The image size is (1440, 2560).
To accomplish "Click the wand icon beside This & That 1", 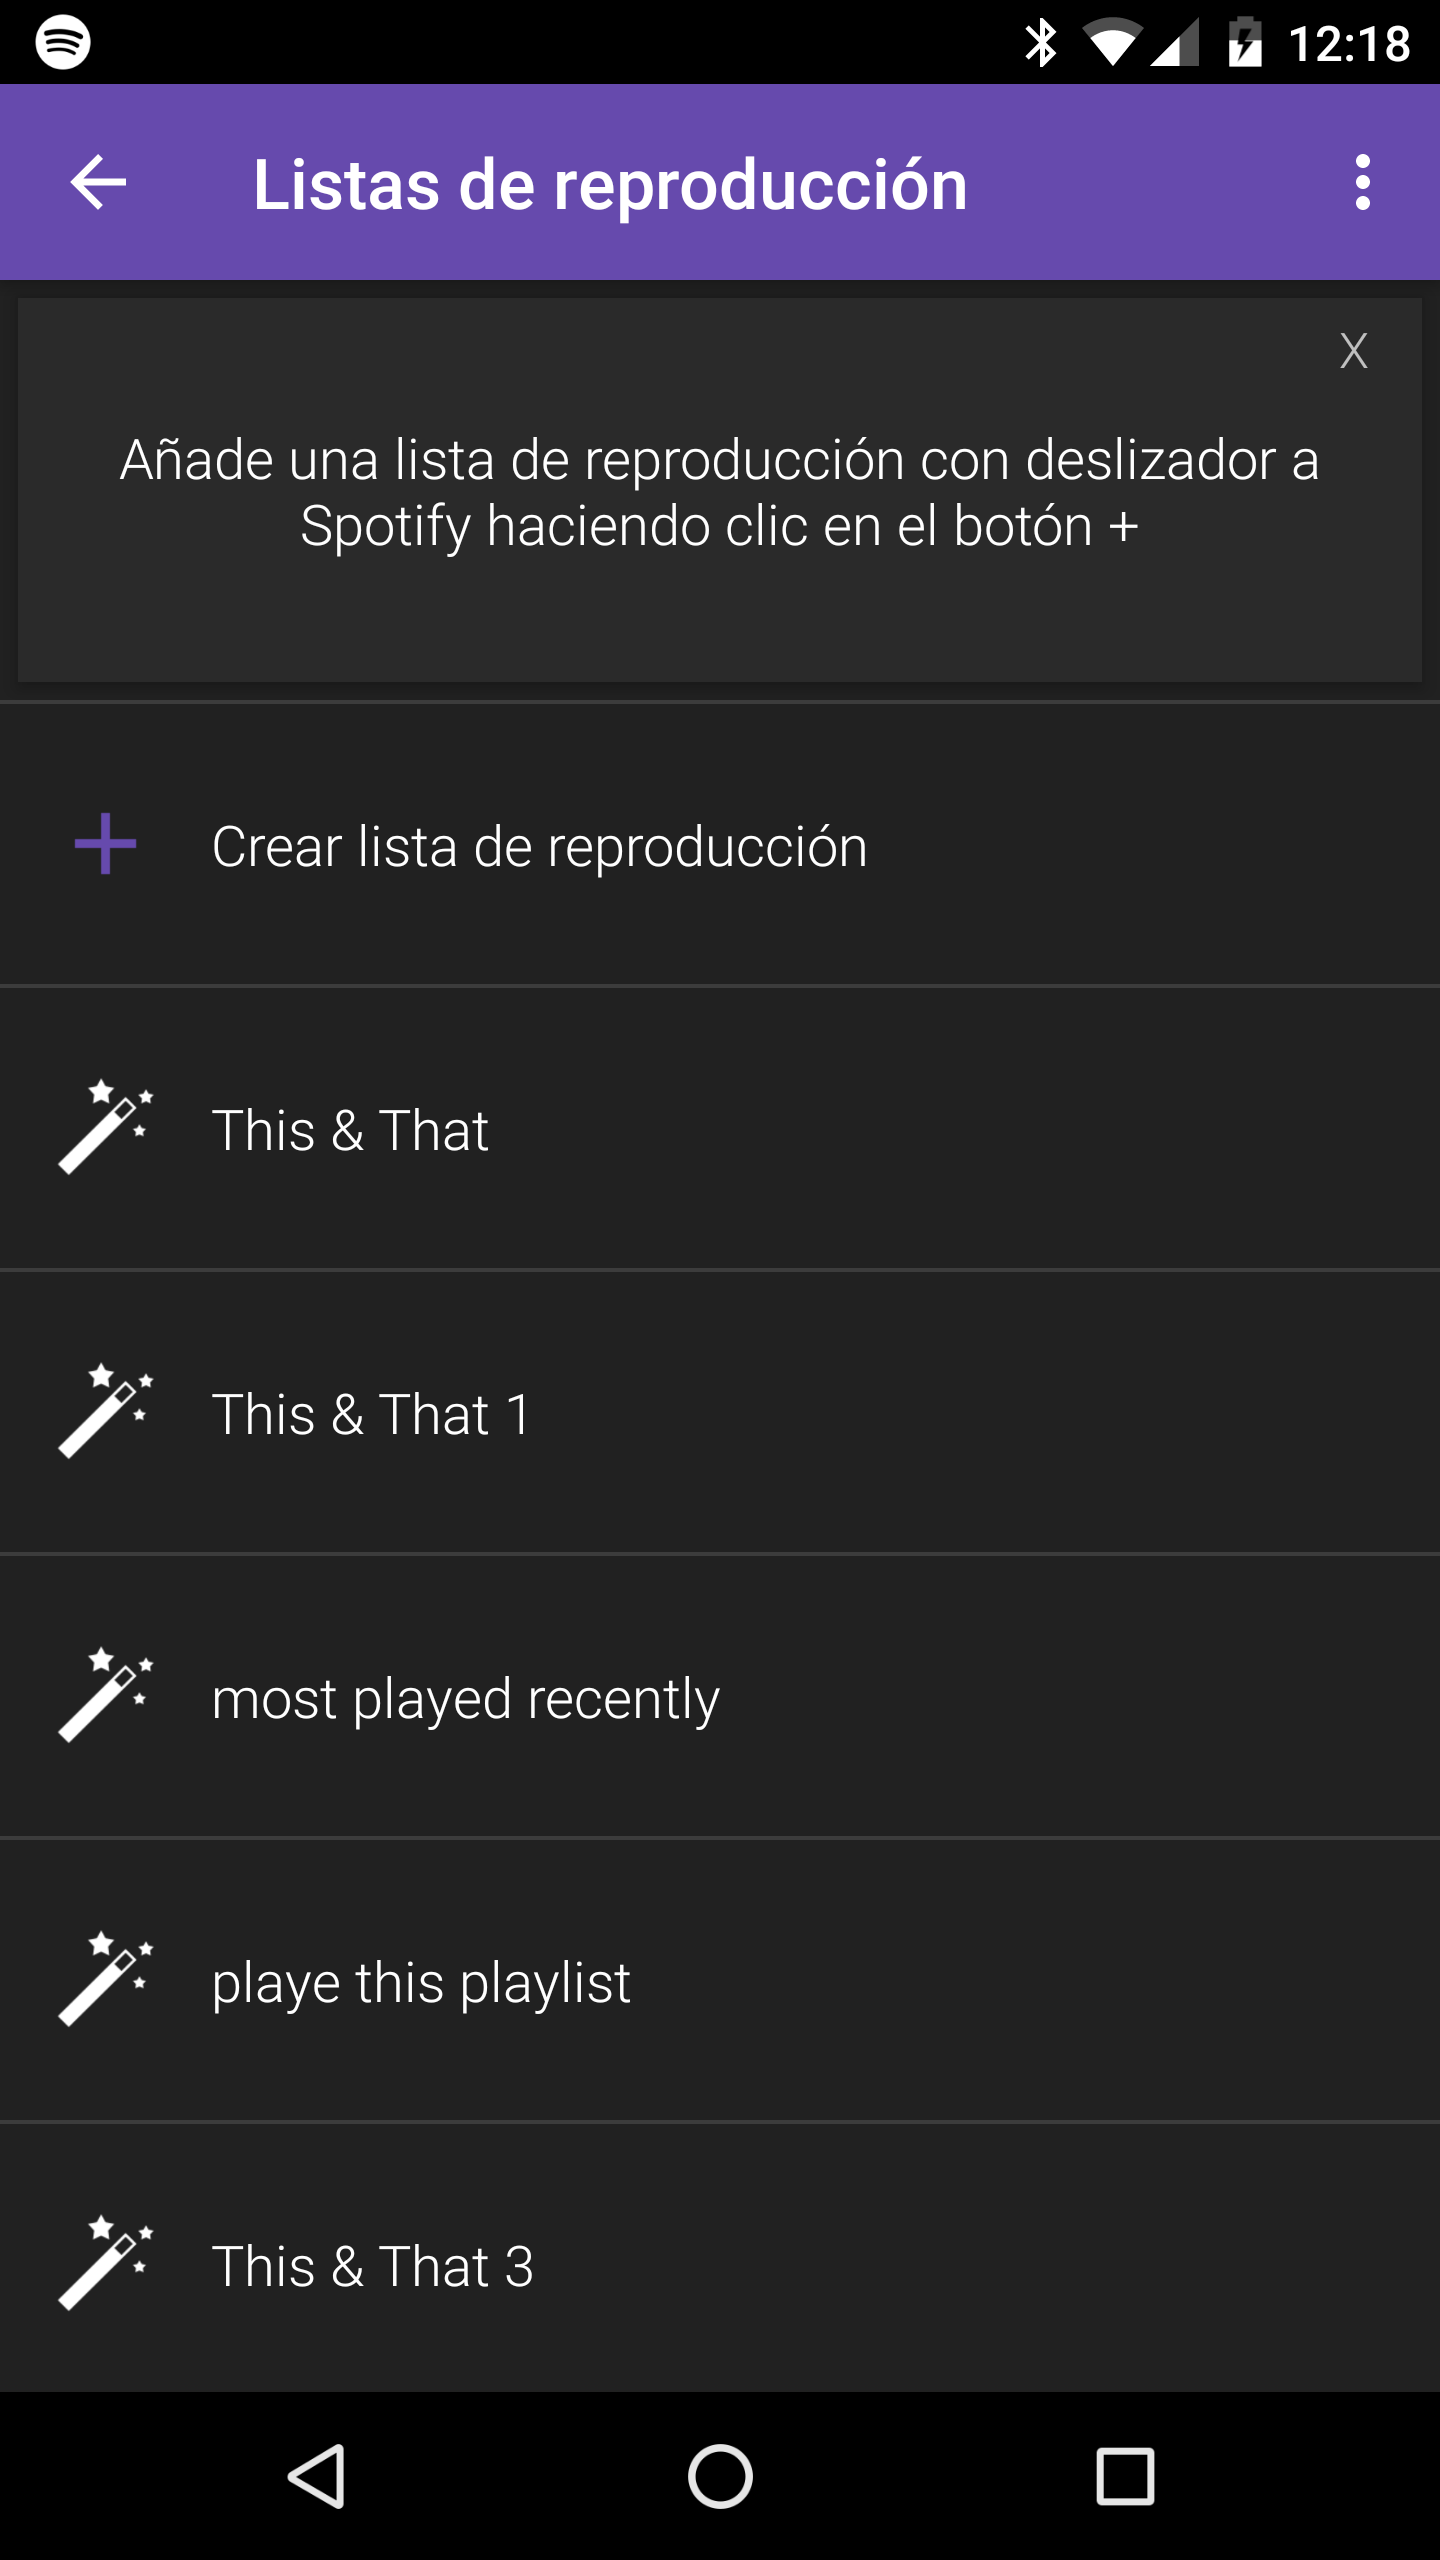I will pos(106,1411).
